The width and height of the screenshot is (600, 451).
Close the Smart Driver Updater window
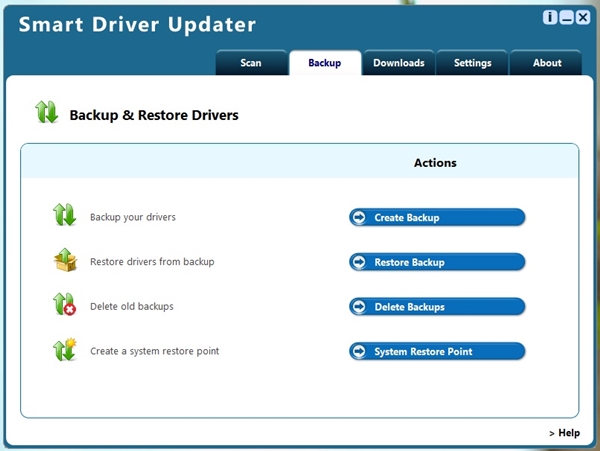(583, 17)
